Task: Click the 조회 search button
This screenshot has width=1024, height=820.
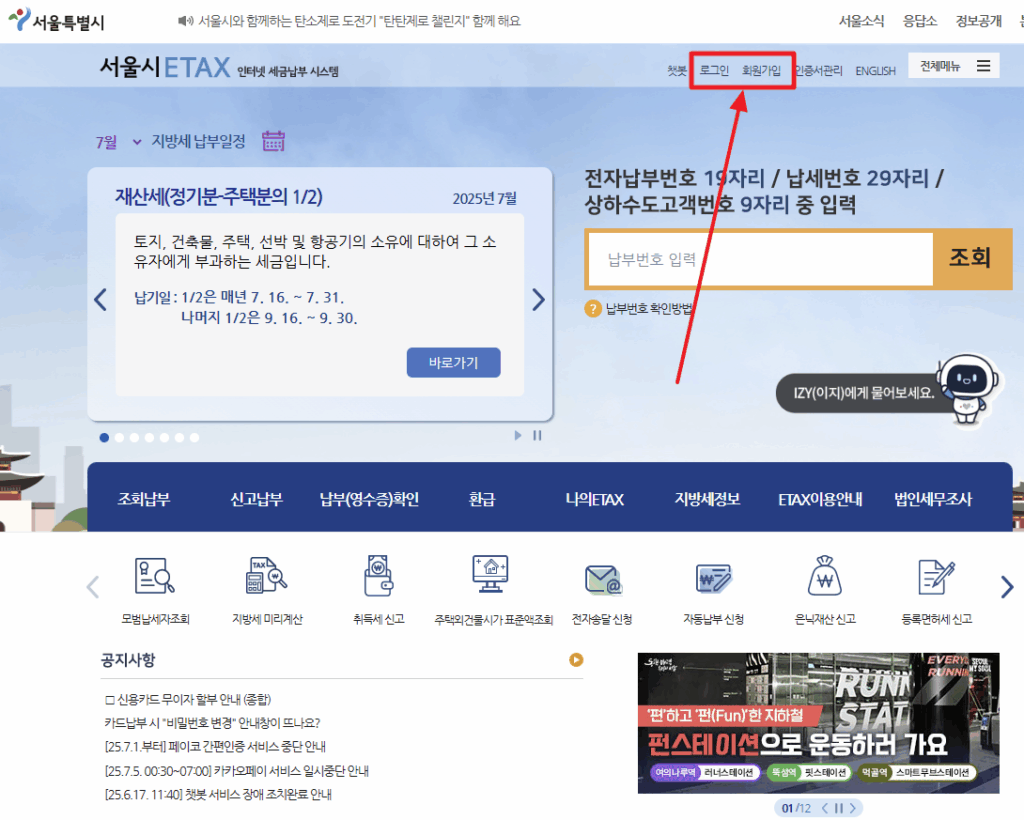Action: 971,259
